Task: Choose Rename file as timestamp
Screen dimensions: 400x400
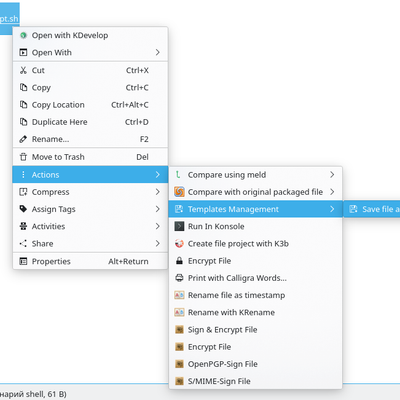Action: 255,295
